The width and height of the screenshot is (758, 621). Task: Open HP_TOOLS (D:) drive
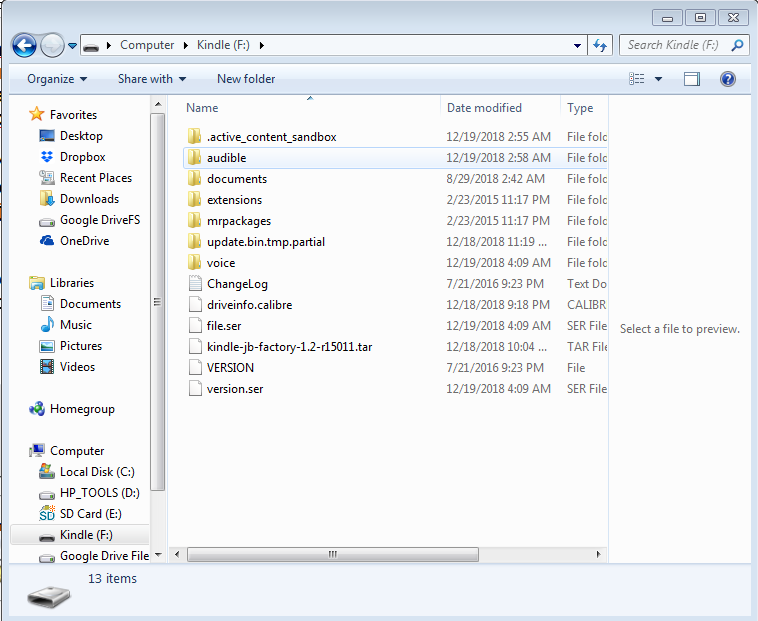click(100, 492)
